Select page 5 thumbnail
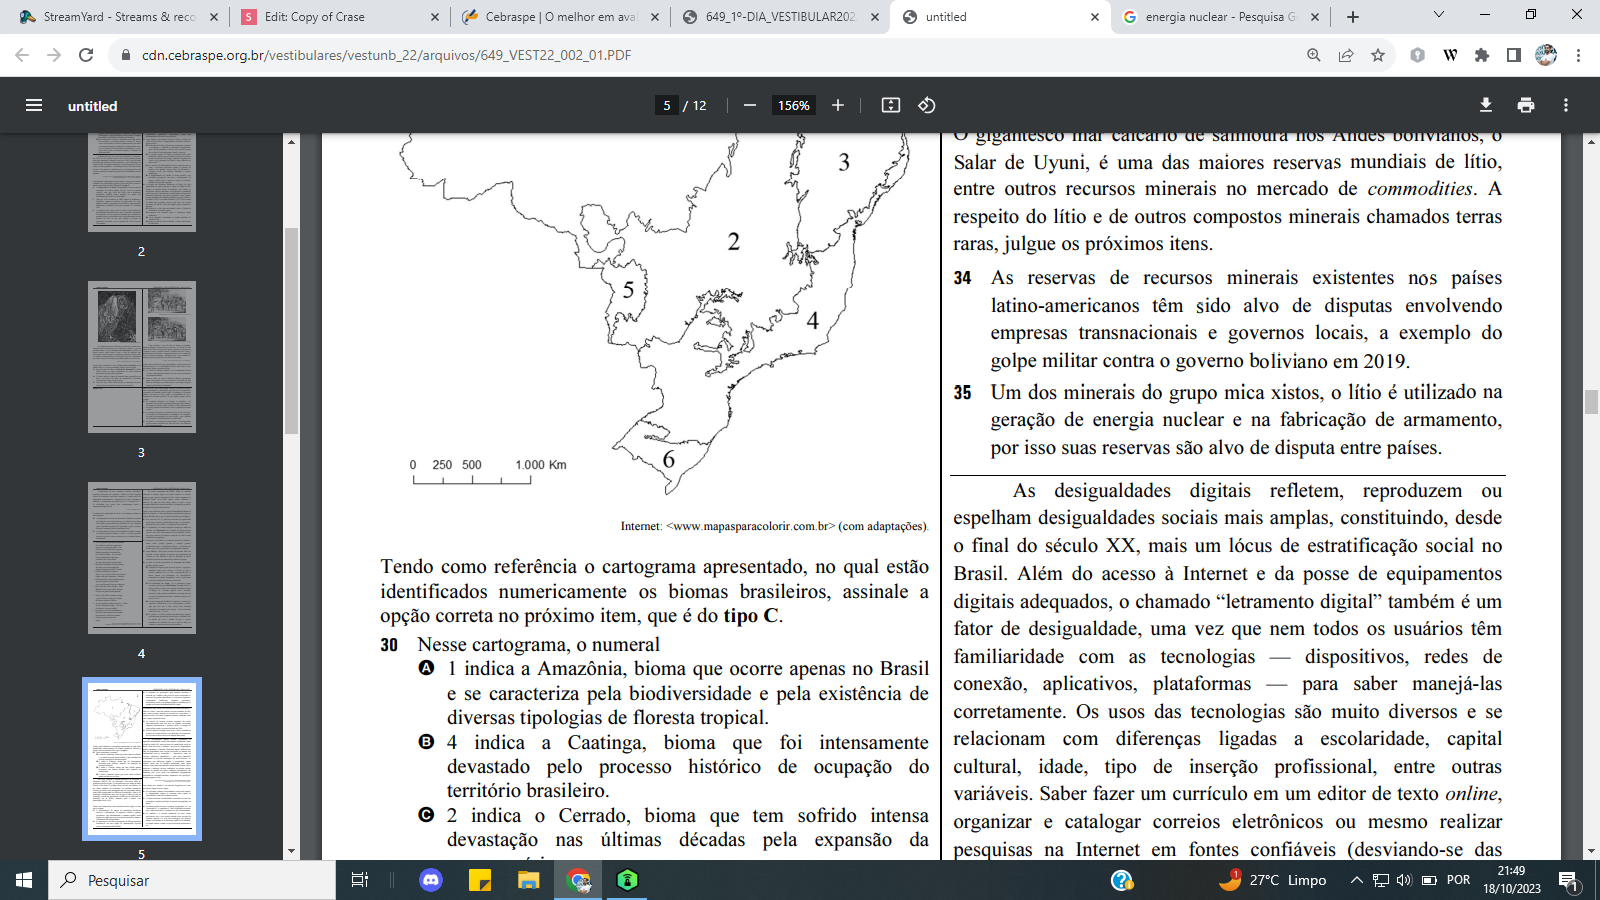 coord(142,759)
